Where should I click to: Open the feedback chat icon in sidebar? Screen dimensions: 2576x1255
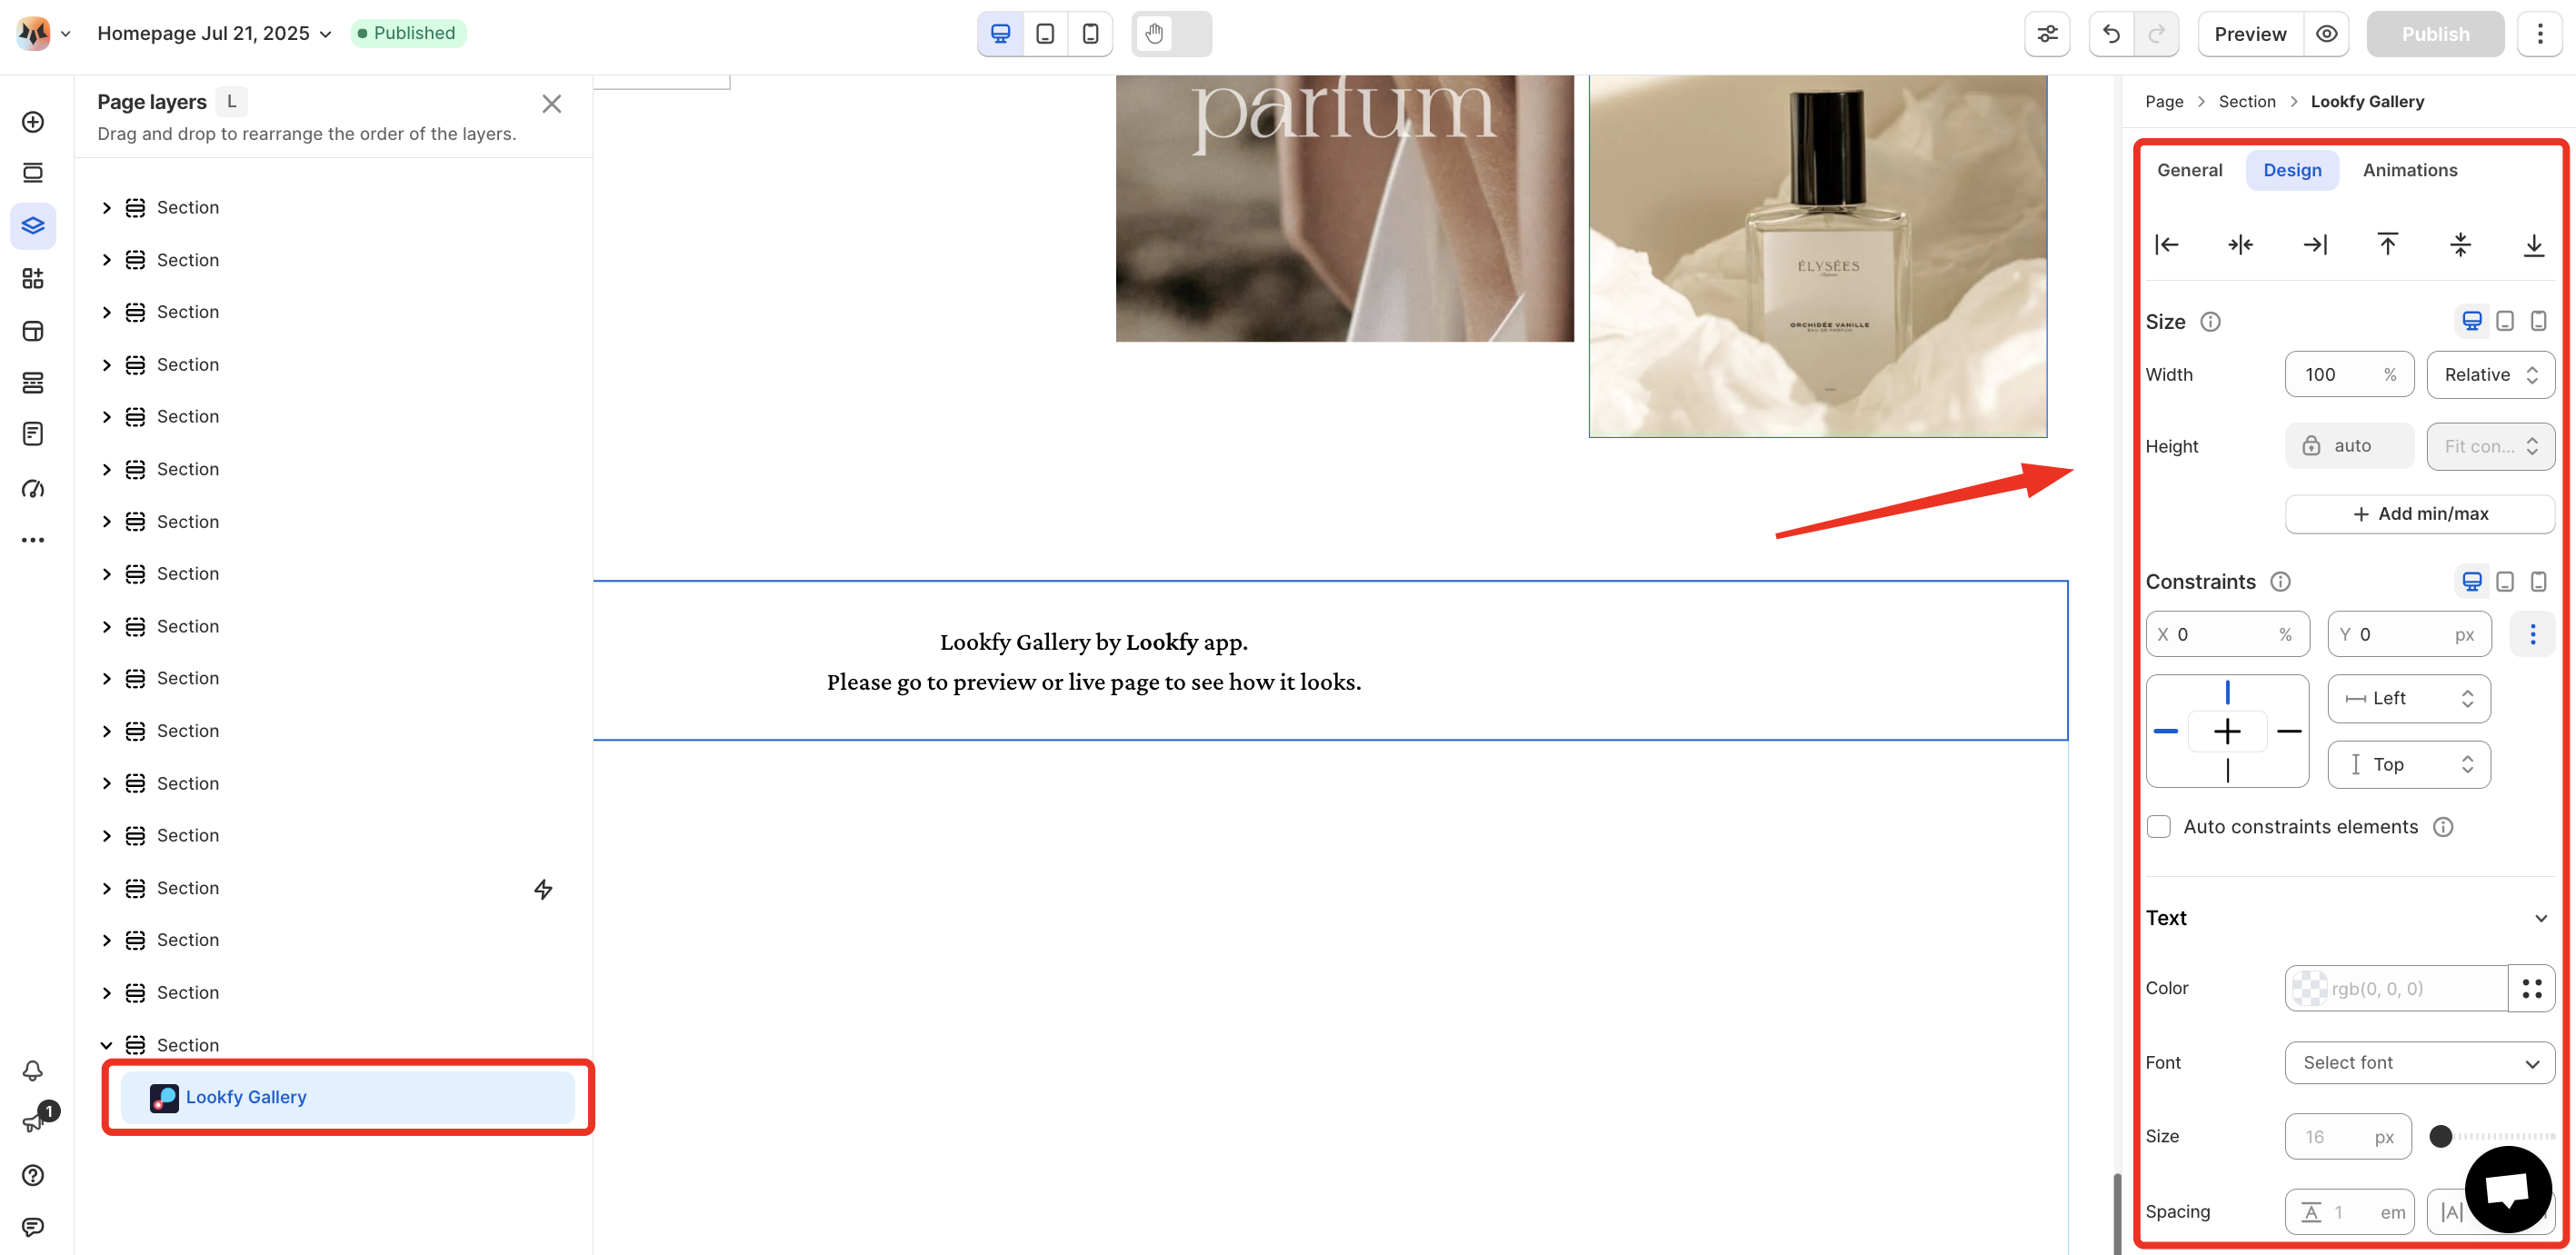click(x=33, y=1227)
